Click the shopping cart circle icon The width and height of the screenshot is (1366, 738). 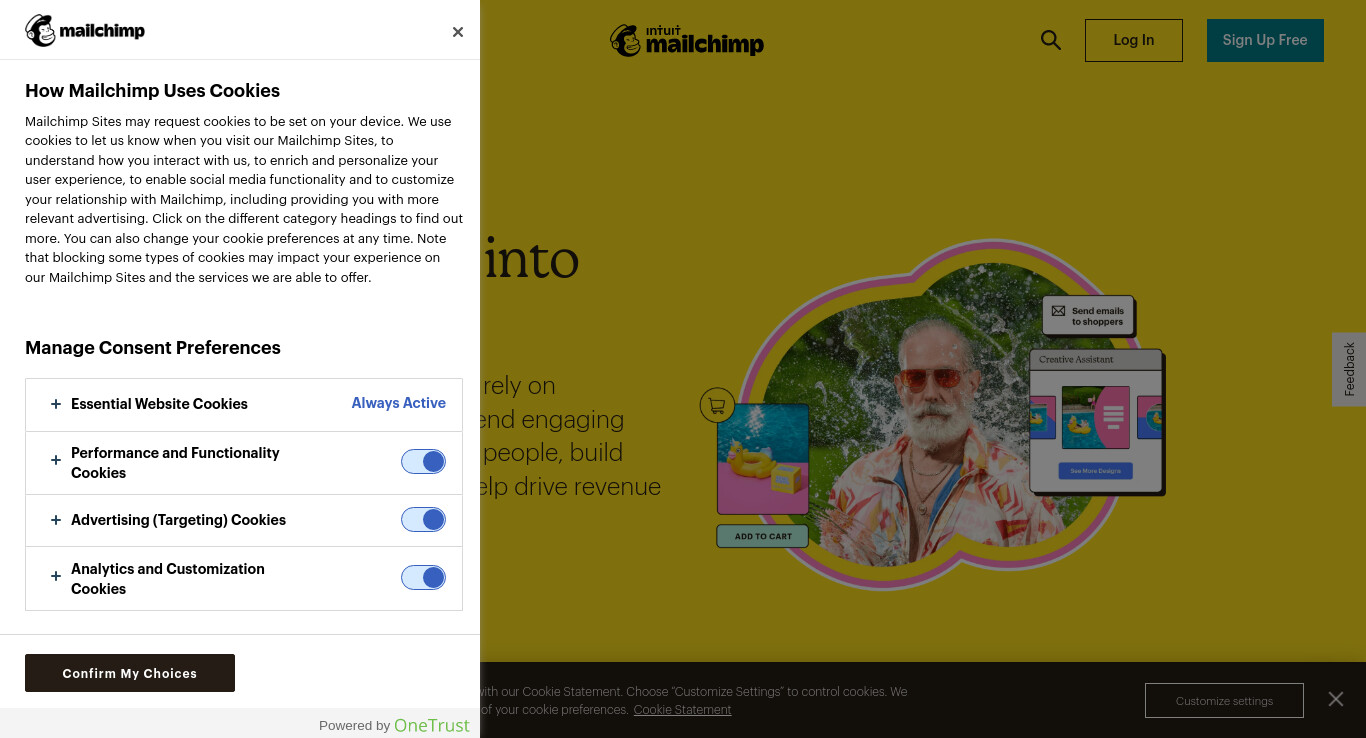[x=717, y=405]
